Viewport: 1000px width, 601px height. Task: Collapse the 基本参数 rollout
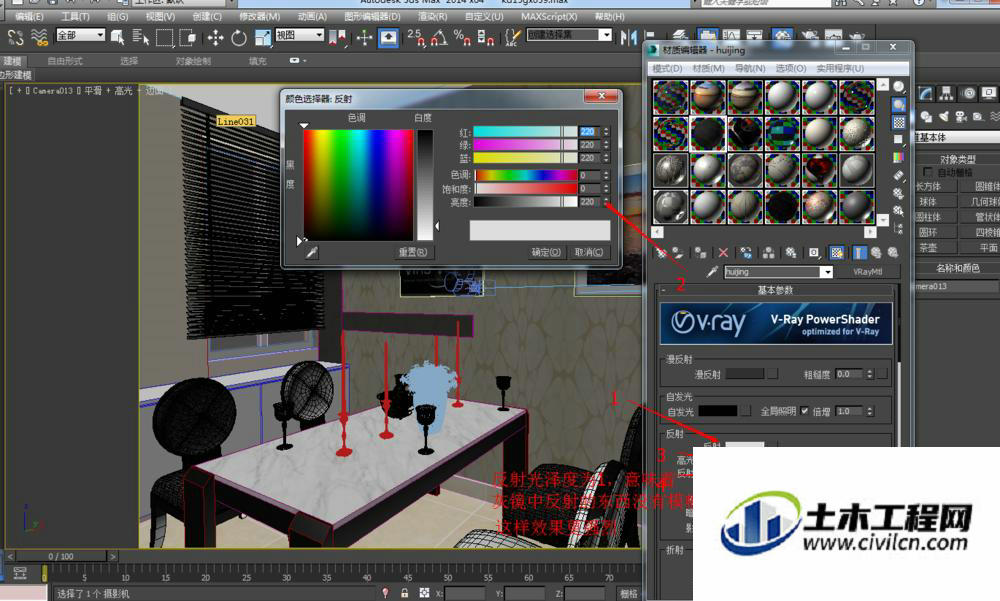(x=775, y=290)
